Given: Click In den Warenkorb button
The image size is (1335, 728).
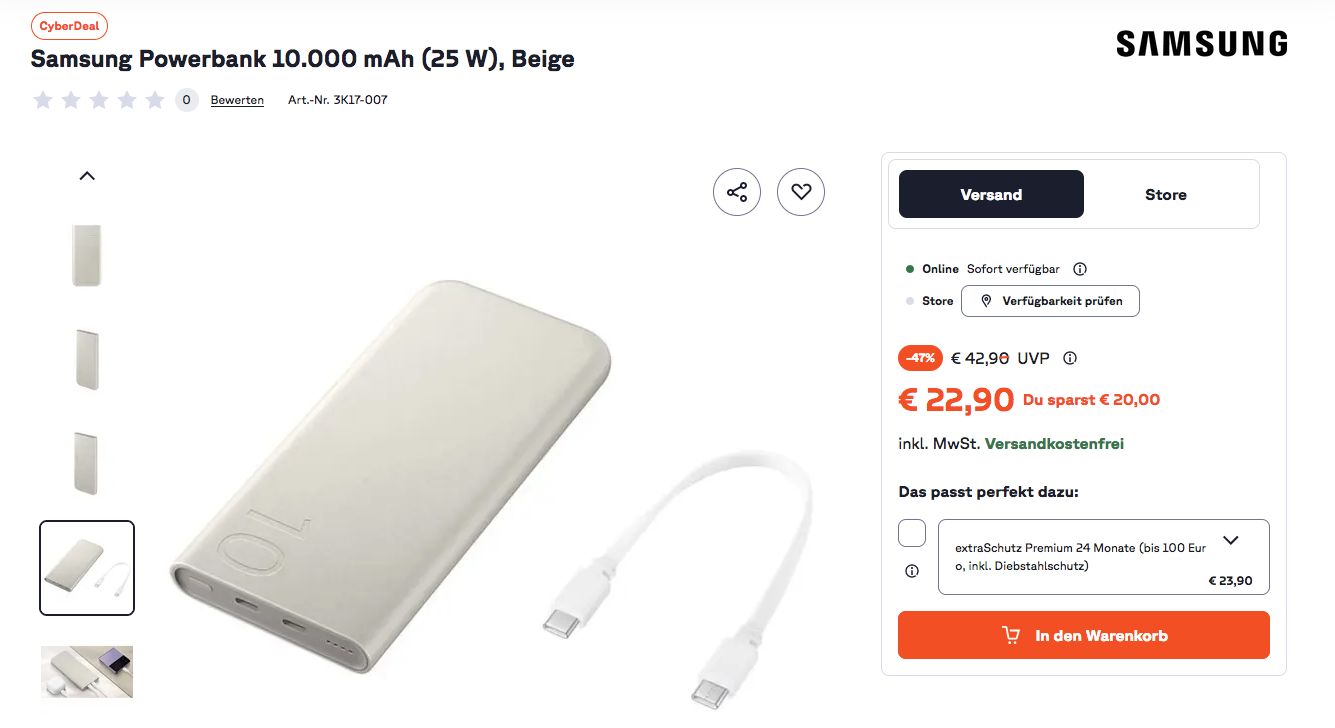Looking at the screenshot, I should pos(1084,635).
